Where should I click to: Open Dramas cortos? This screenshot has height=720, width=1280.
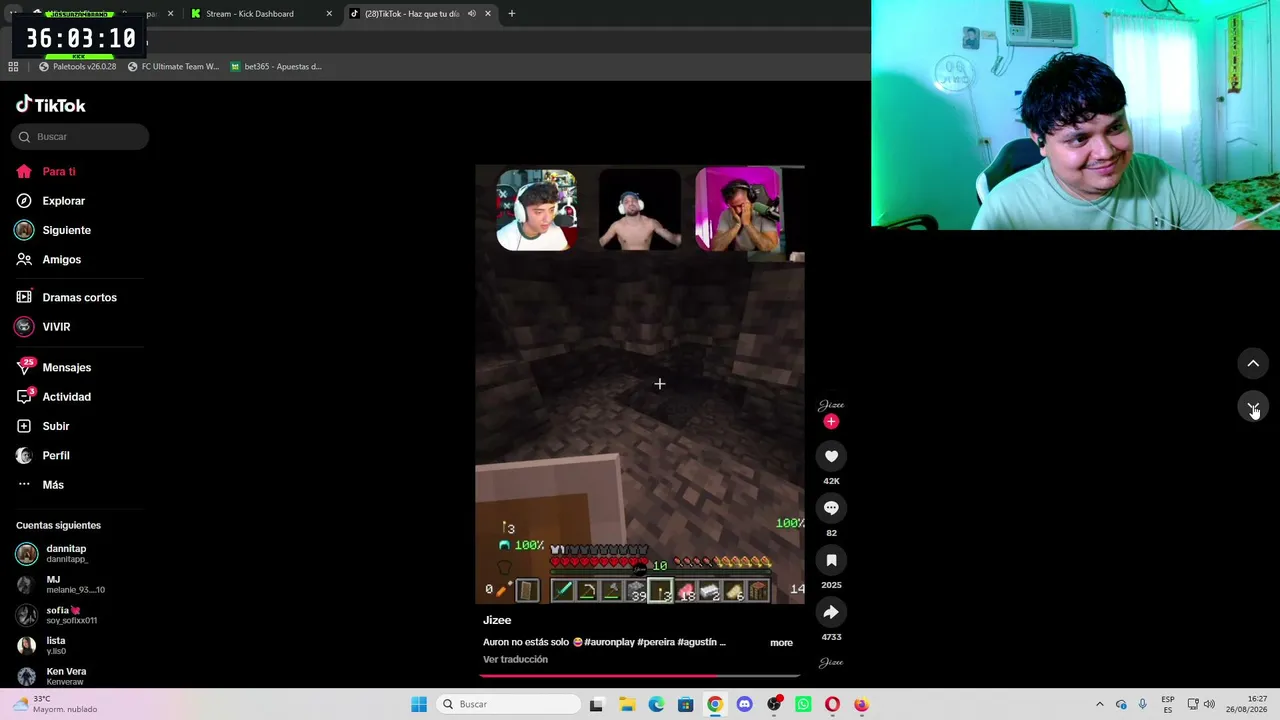67,297
